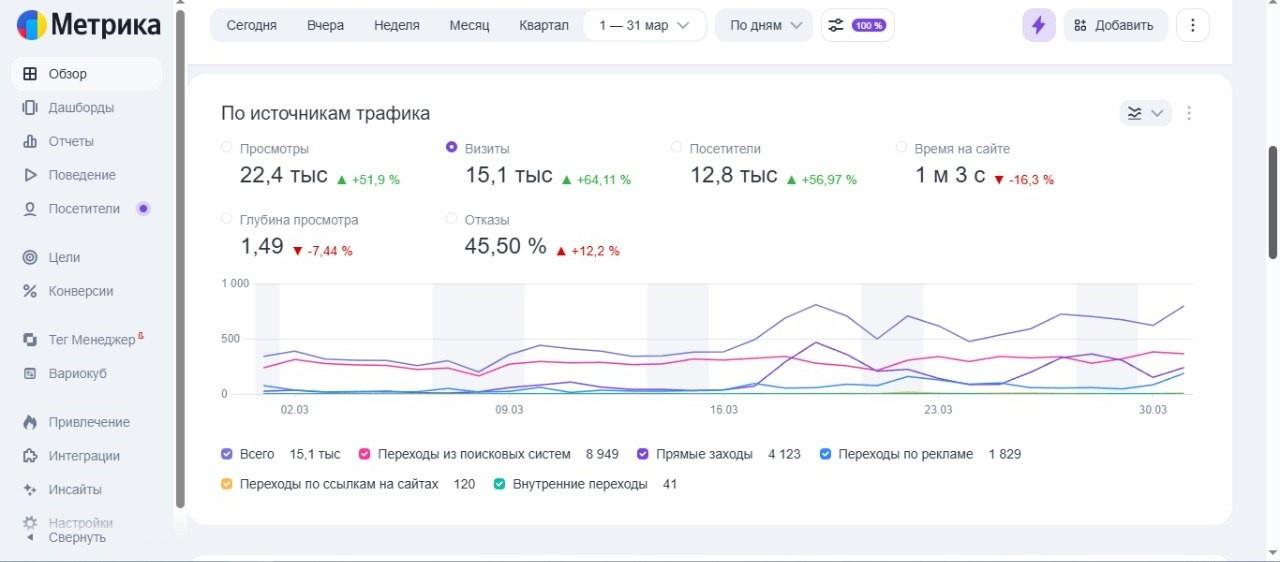1280x562 pixels.
Task: Select the Отказы metric radio
Action: coord(451,219)
